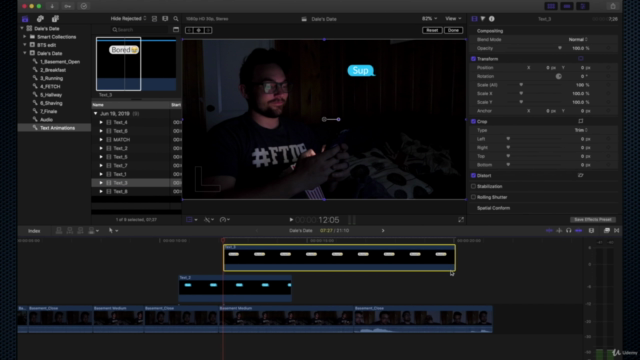Open the Hide Rejected filter dropdown
The image size is (640, 360).
128,19
